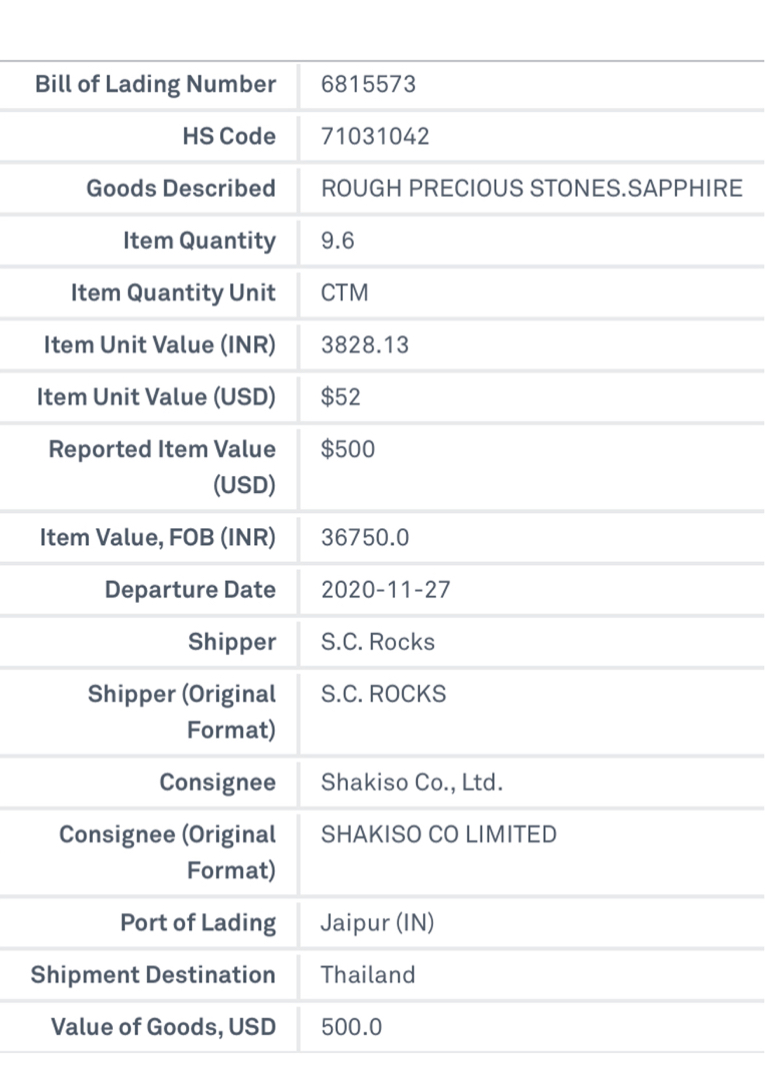The width and height of the screenshot is (765, 1079).
Task: Click the Bill of Lading Number label
Action: pyautogui.click(x=155, y=85)
